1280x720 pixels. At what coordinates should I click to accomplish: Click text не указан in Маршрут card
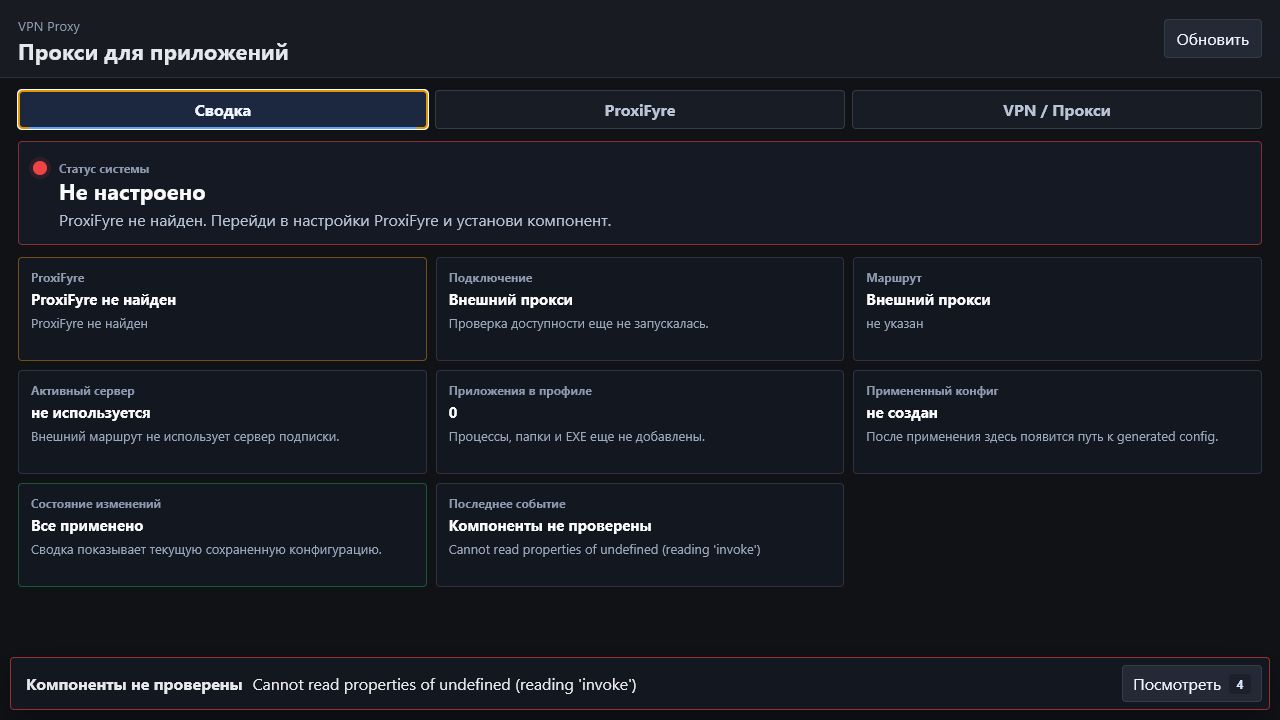tap(895, 323)
